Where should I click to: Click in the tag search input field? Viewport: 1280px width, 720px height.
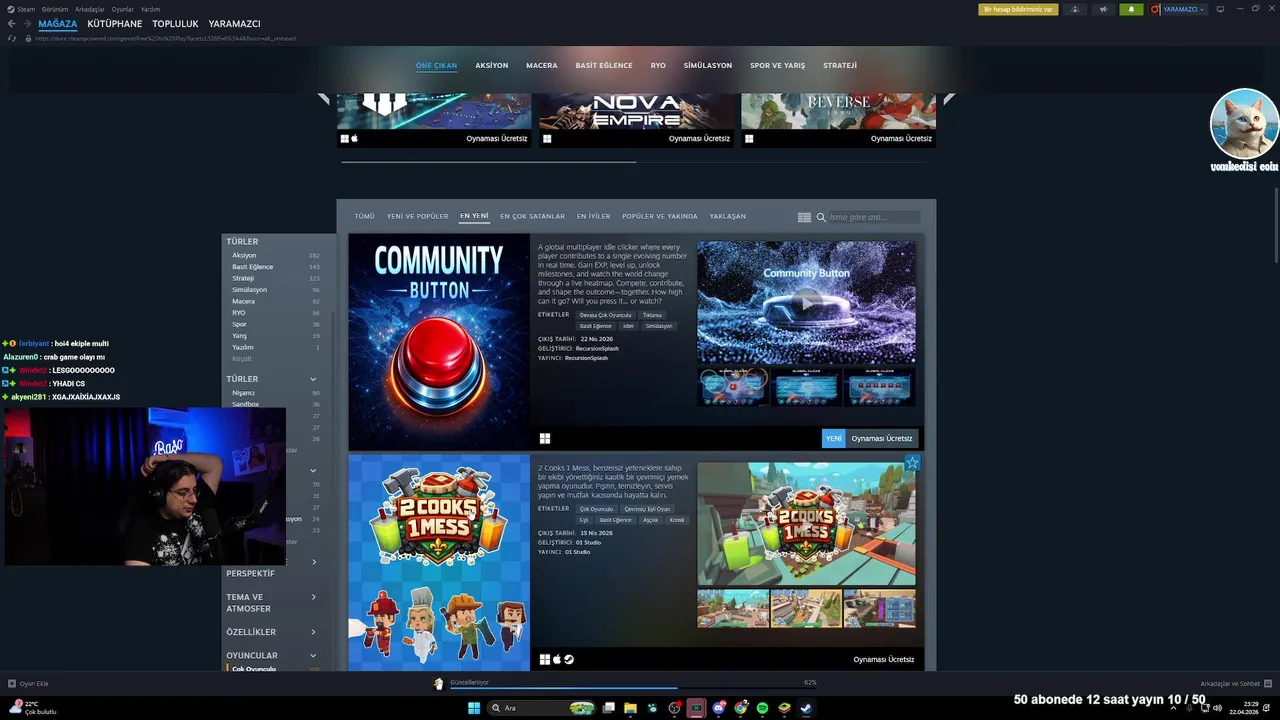[x=874, y=217]
